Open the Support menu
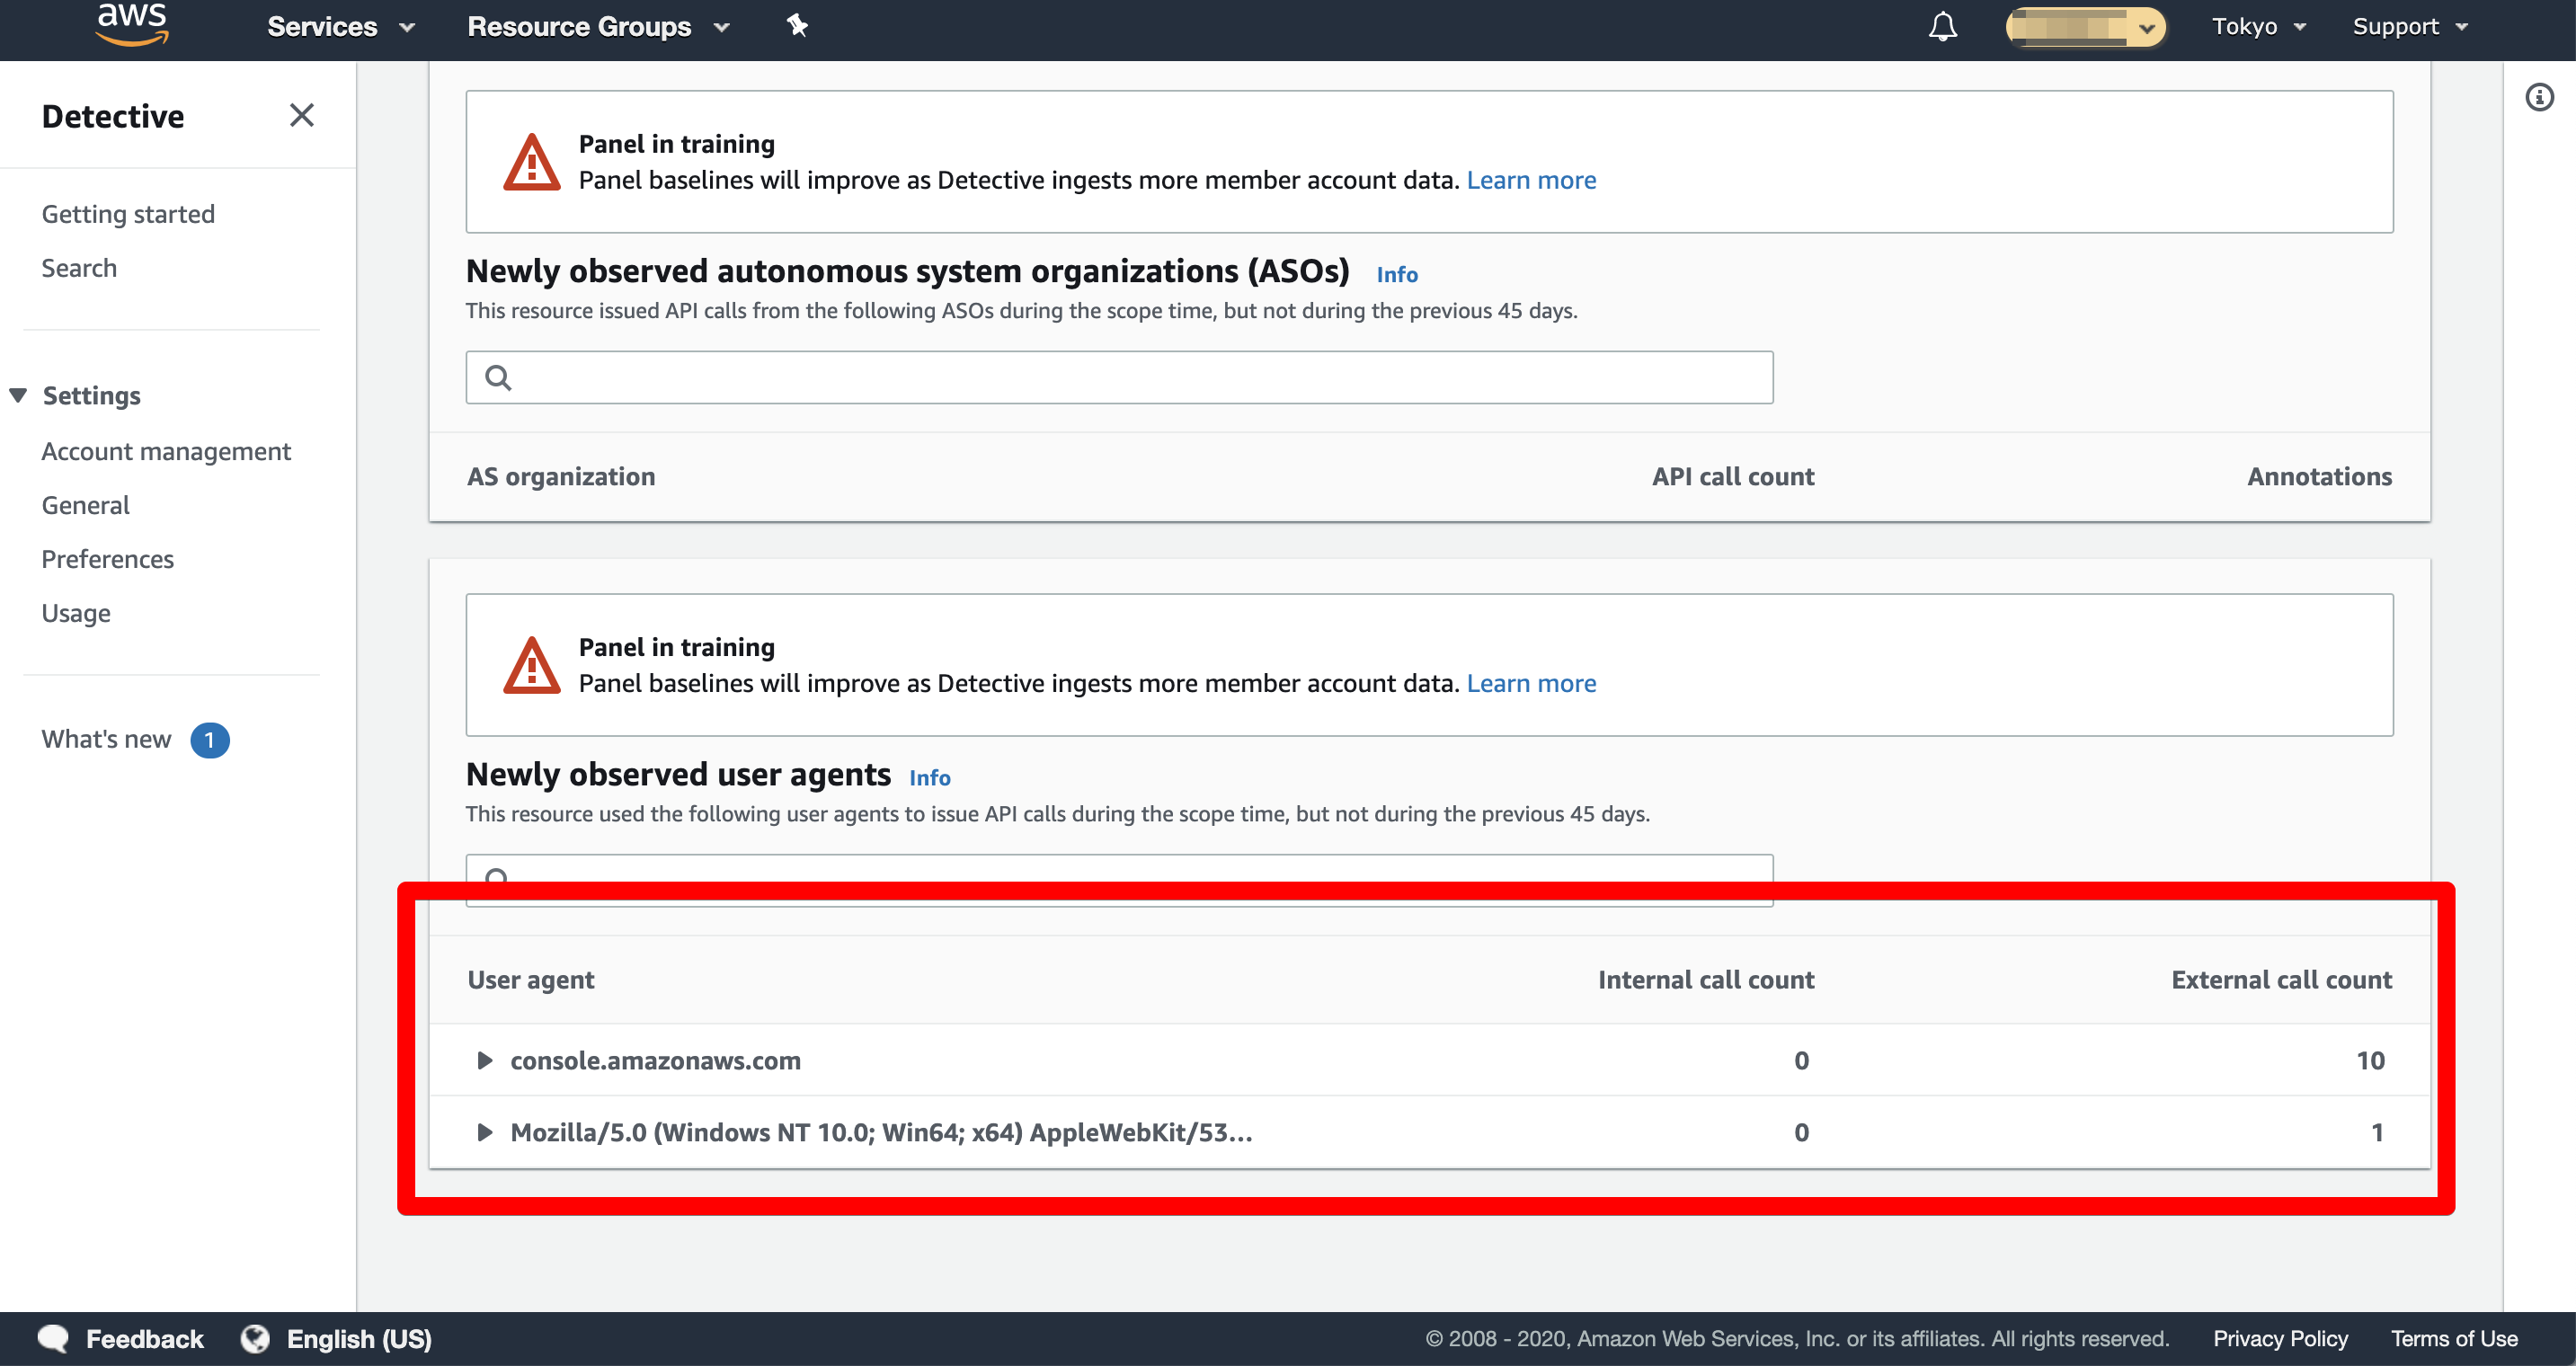This screenshot has width=2576, height=1366. click(2409, 27)
